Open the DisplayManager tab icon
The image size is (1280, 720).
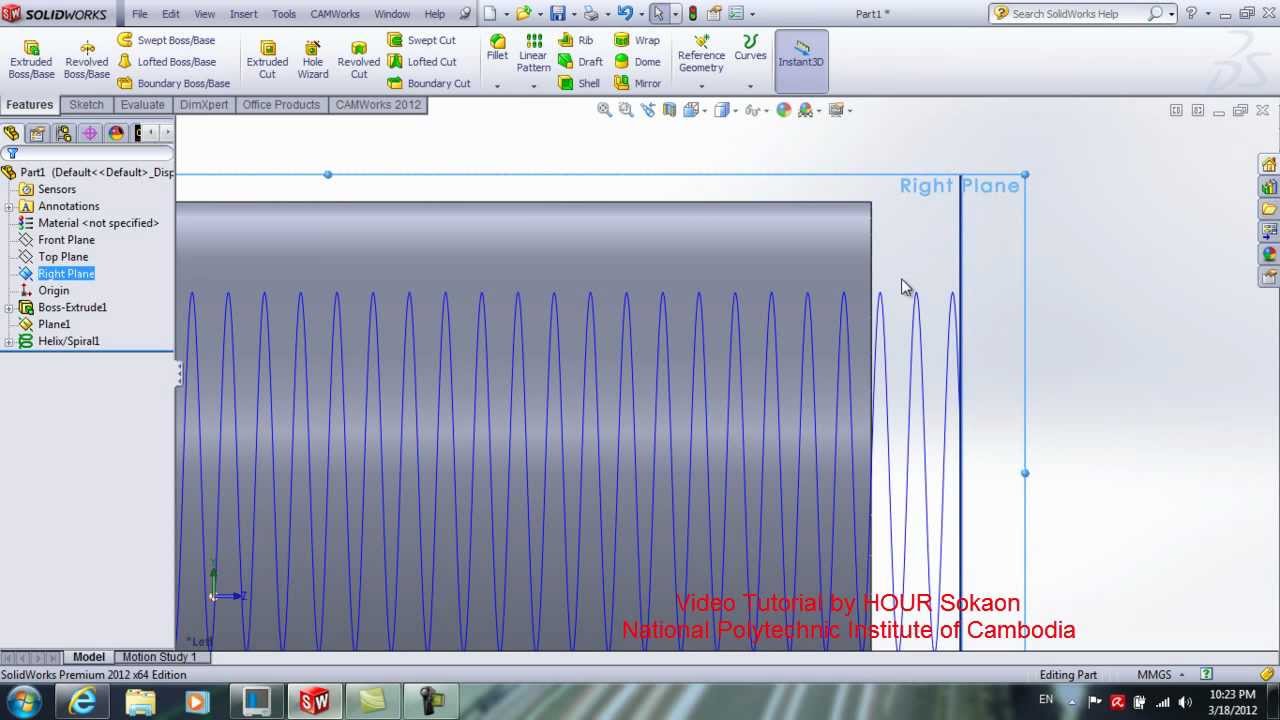point(116,133)
